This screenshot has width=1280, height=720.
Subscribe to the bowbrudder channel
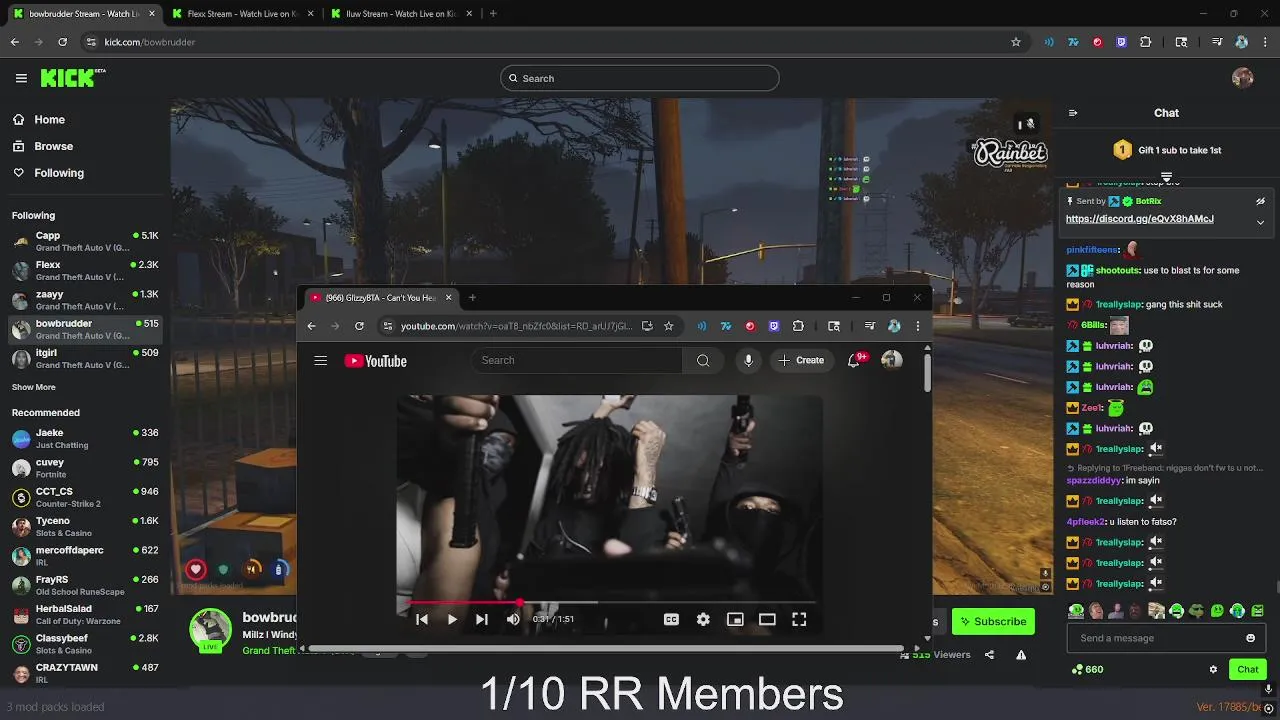pyautogui.click(x=993, y=621)
